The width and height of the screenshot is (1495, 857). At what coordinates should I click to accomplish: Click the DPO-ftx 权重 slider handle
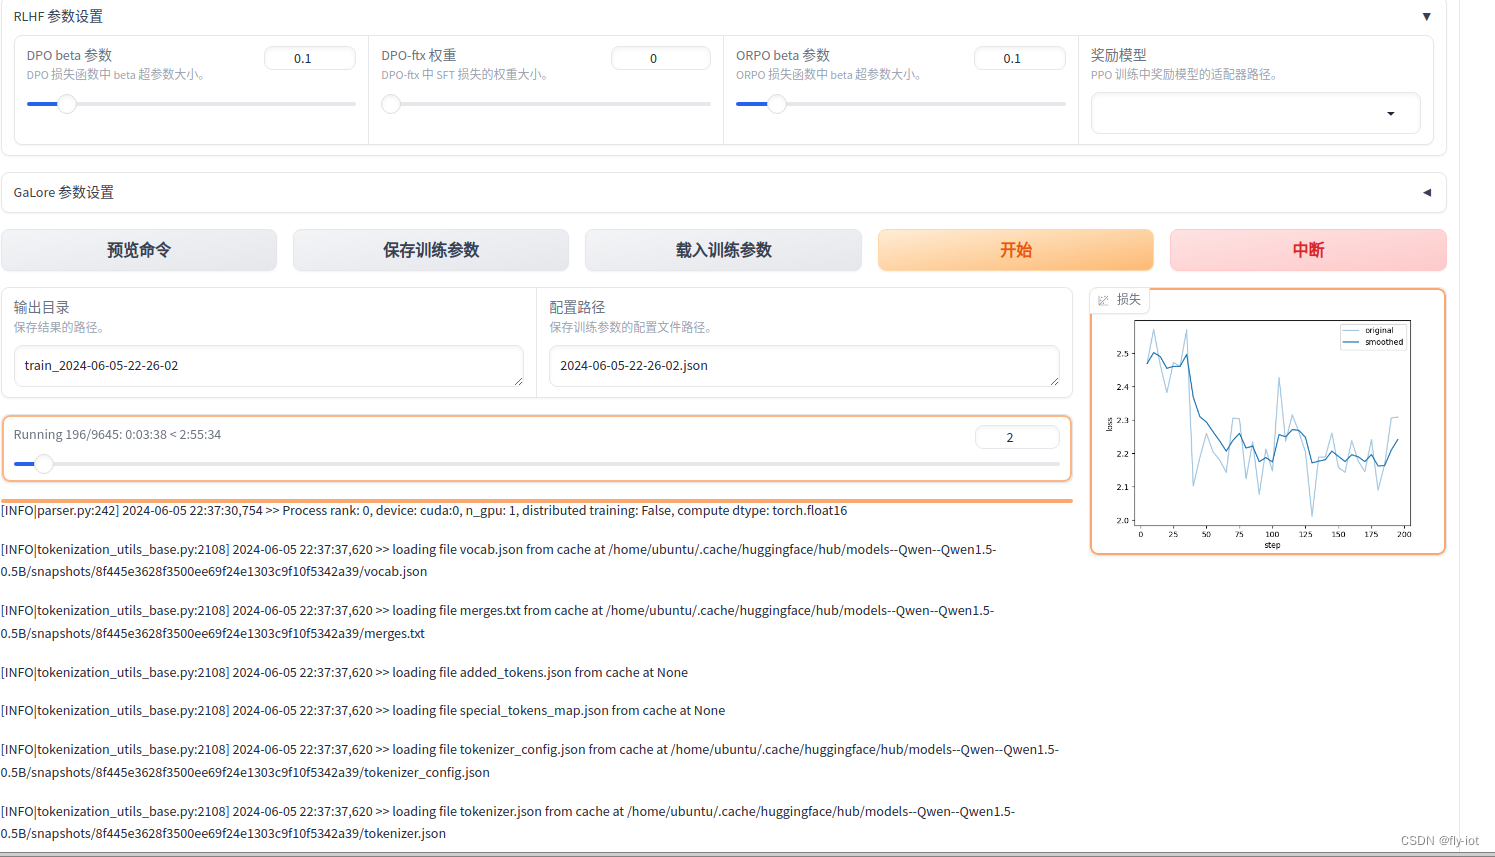tap(390, 103)
